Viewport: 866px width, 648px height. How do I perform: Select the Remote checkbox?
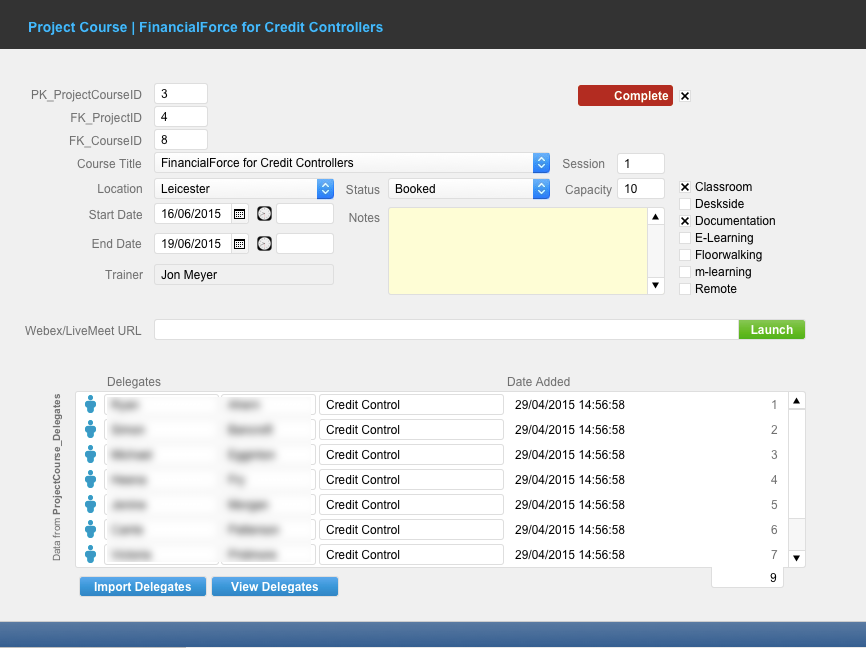685,289
